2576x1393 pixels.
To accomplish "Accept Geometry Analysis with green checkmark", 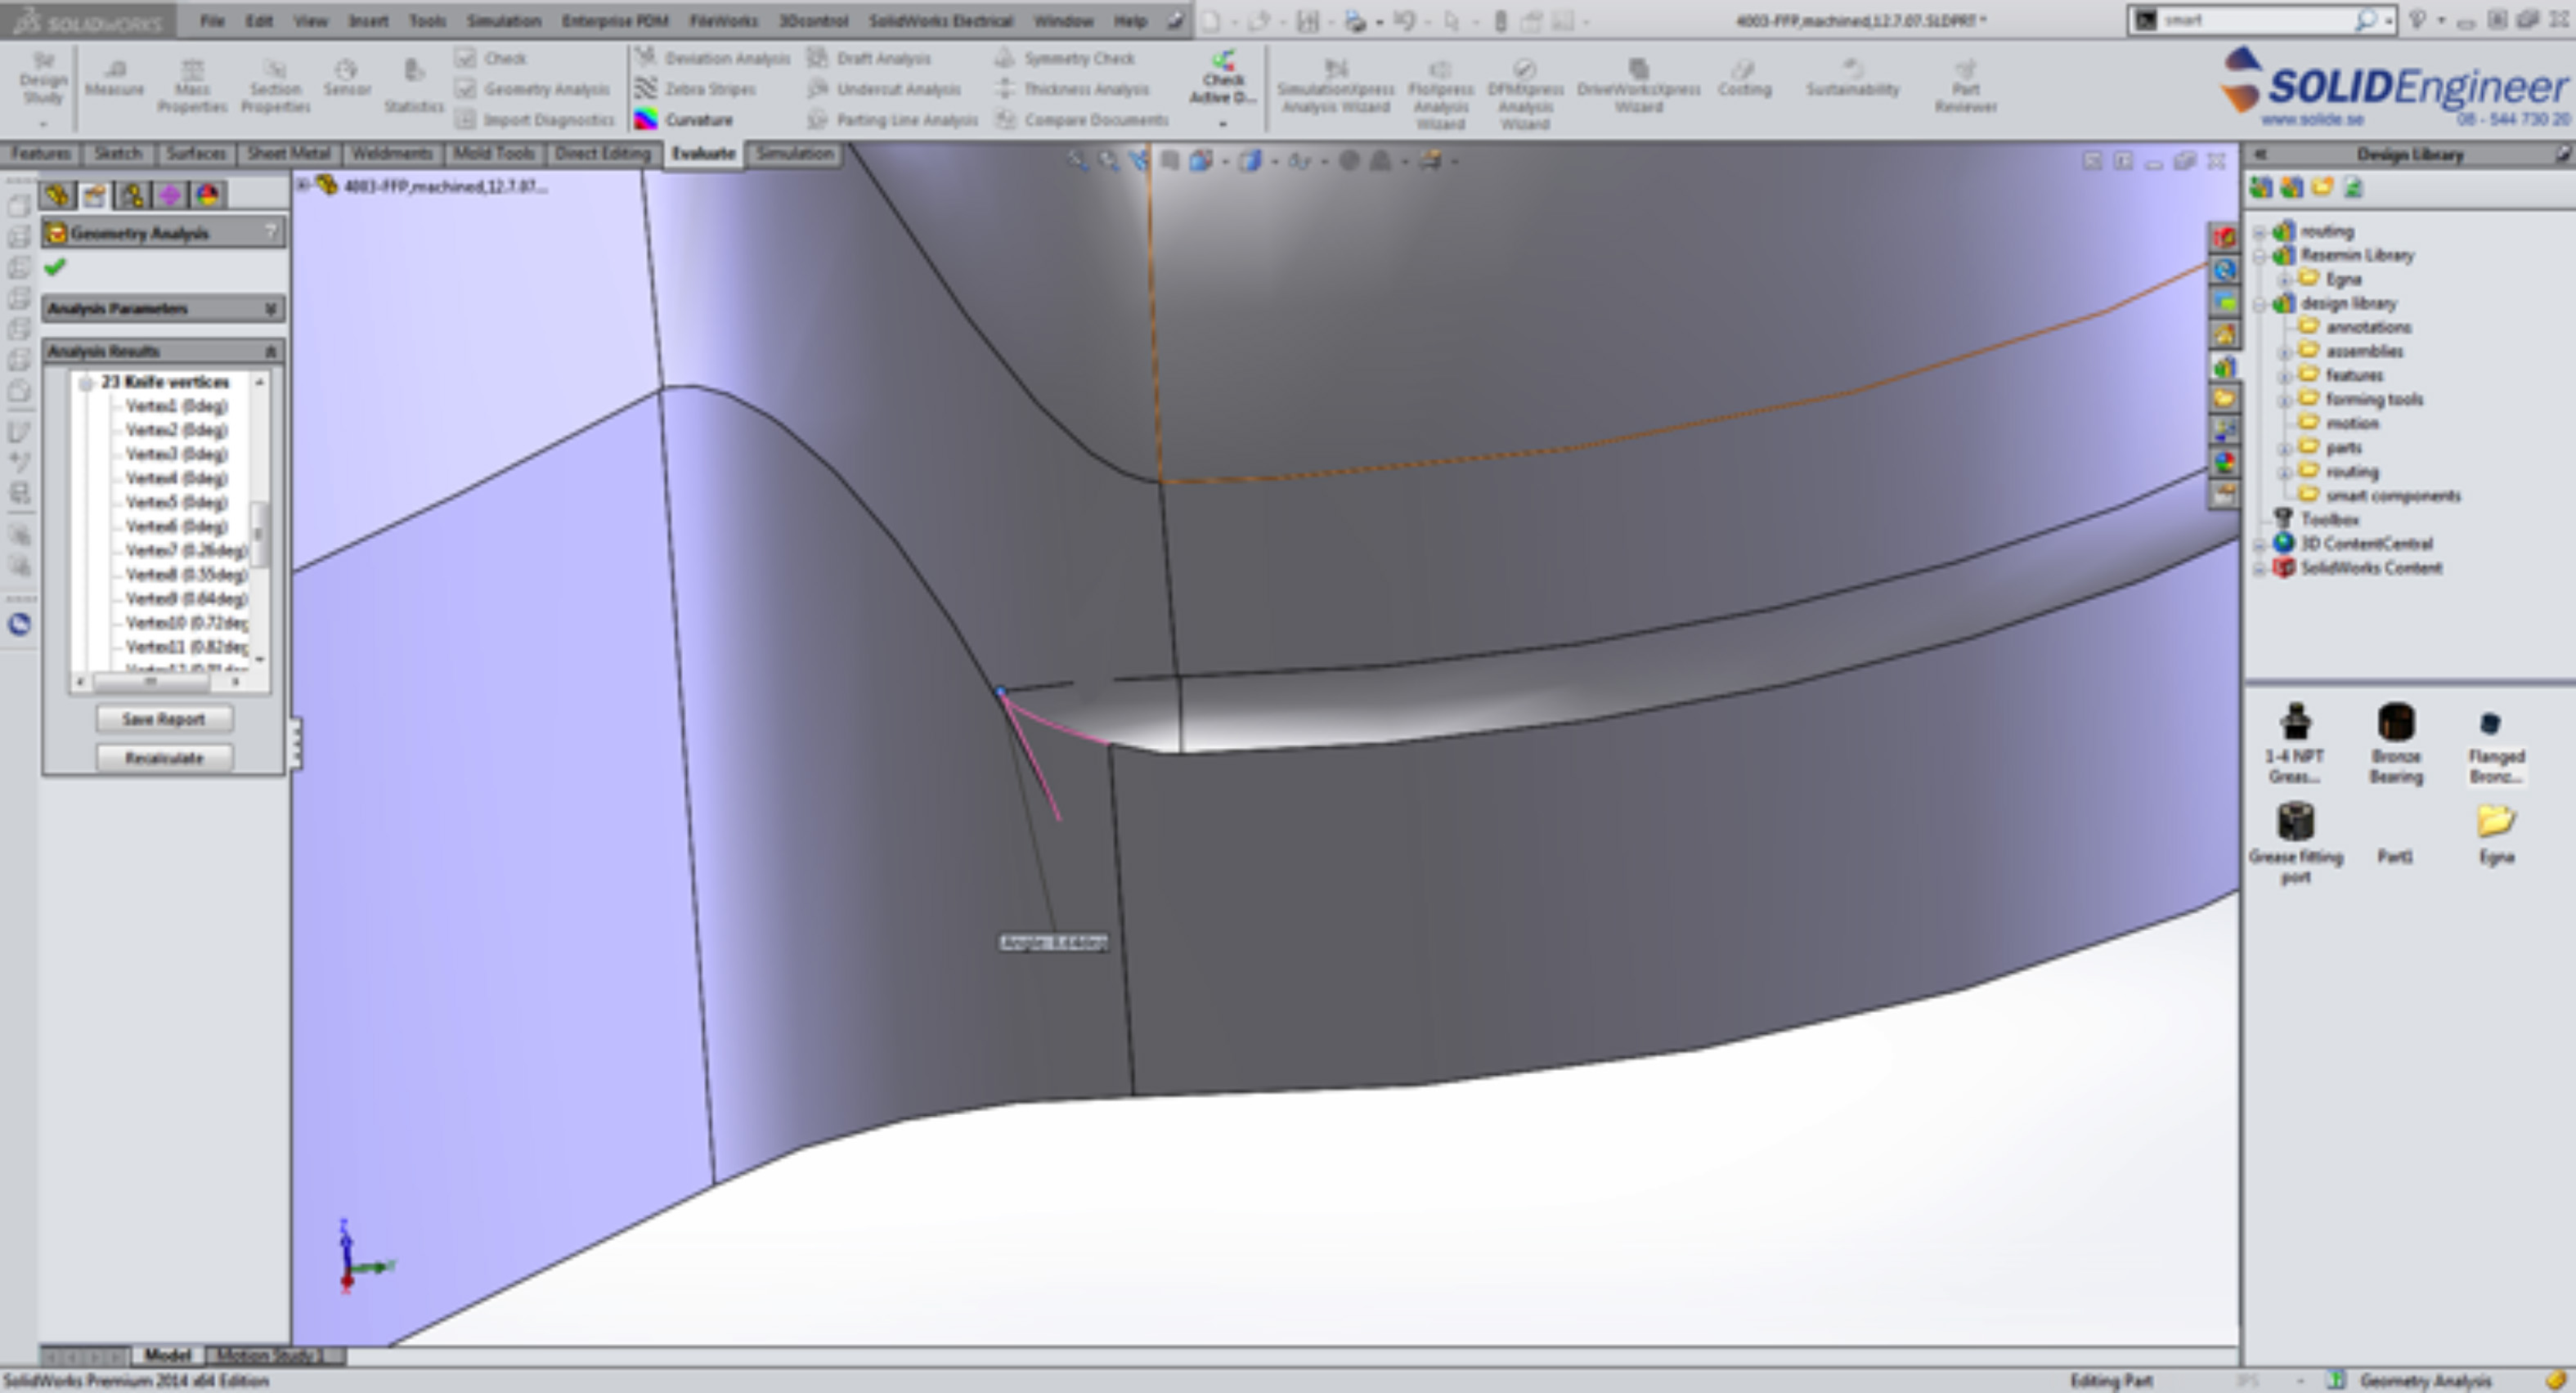I will (x=55, y=267).
